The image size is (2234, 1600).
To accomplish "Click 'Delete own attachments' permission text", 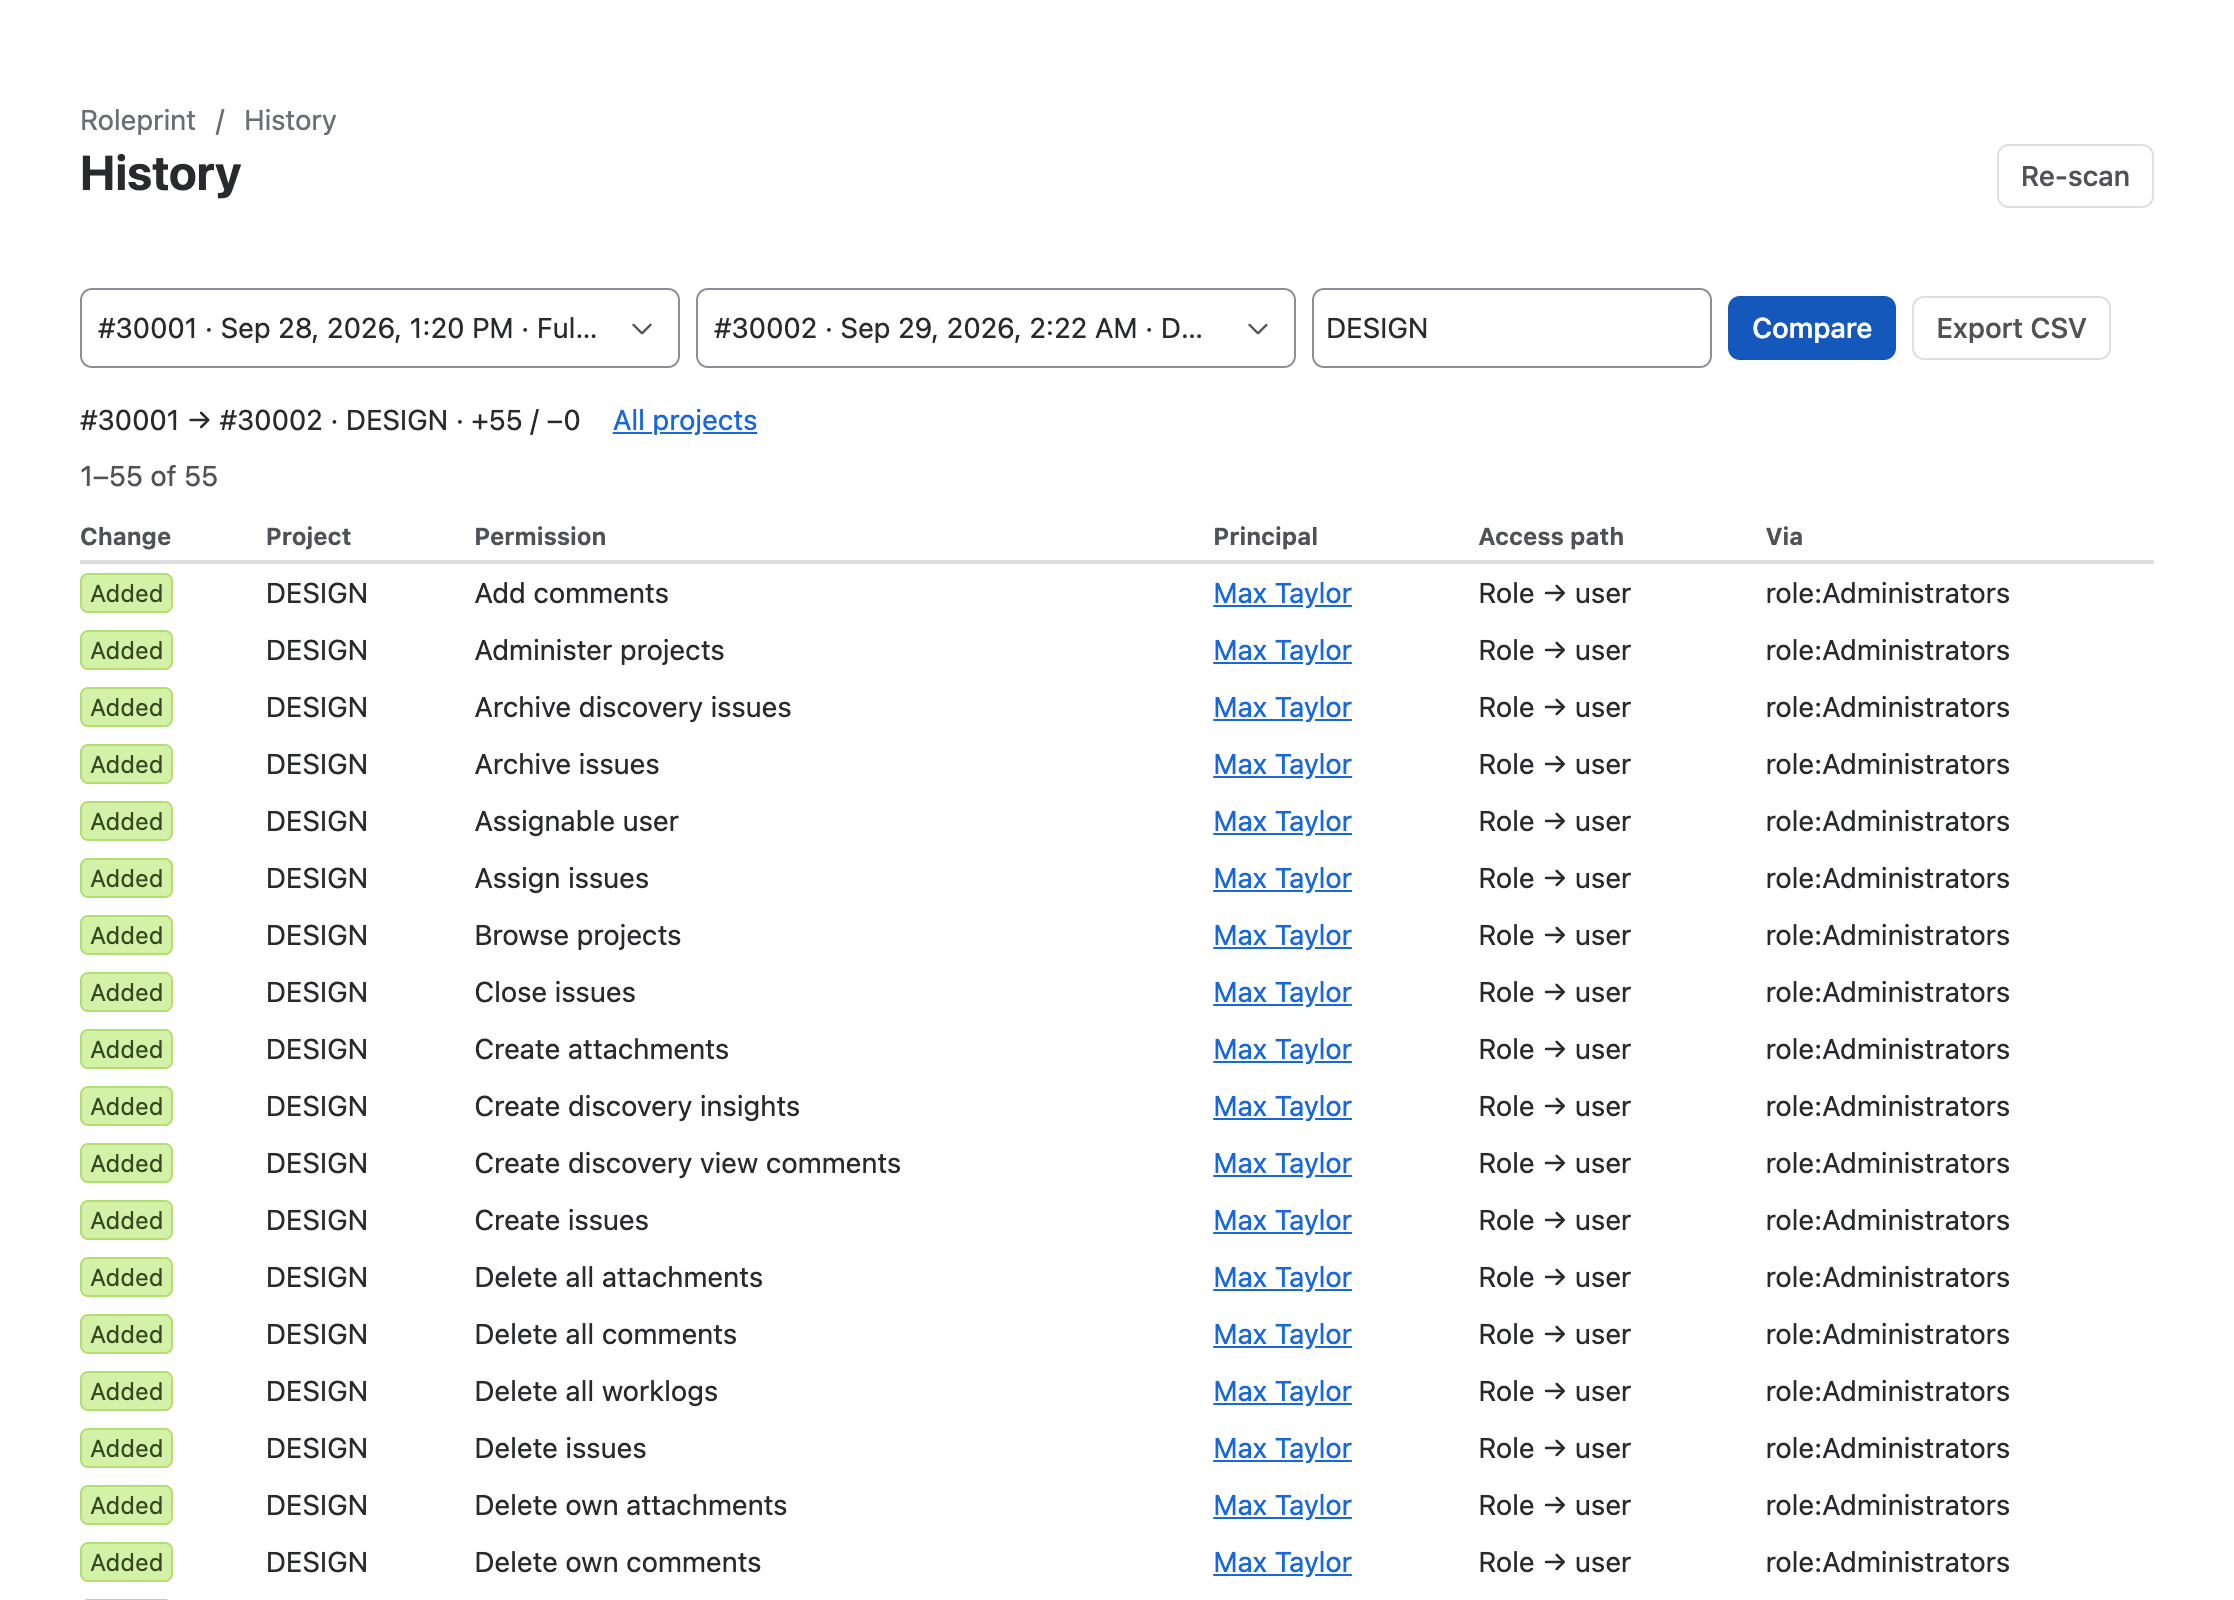I will (630, 1505).
